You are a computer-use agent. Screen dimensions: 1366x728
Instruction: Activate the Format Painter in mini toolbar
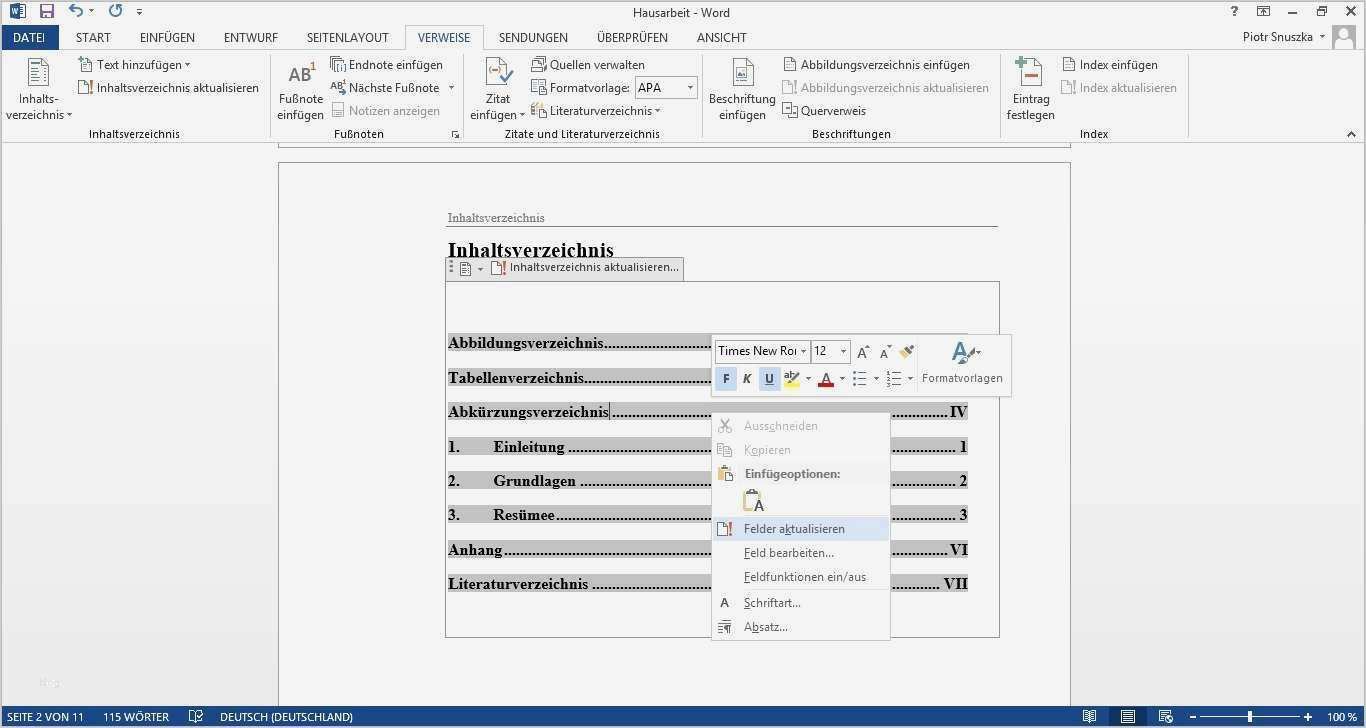(x=906, y=351)
